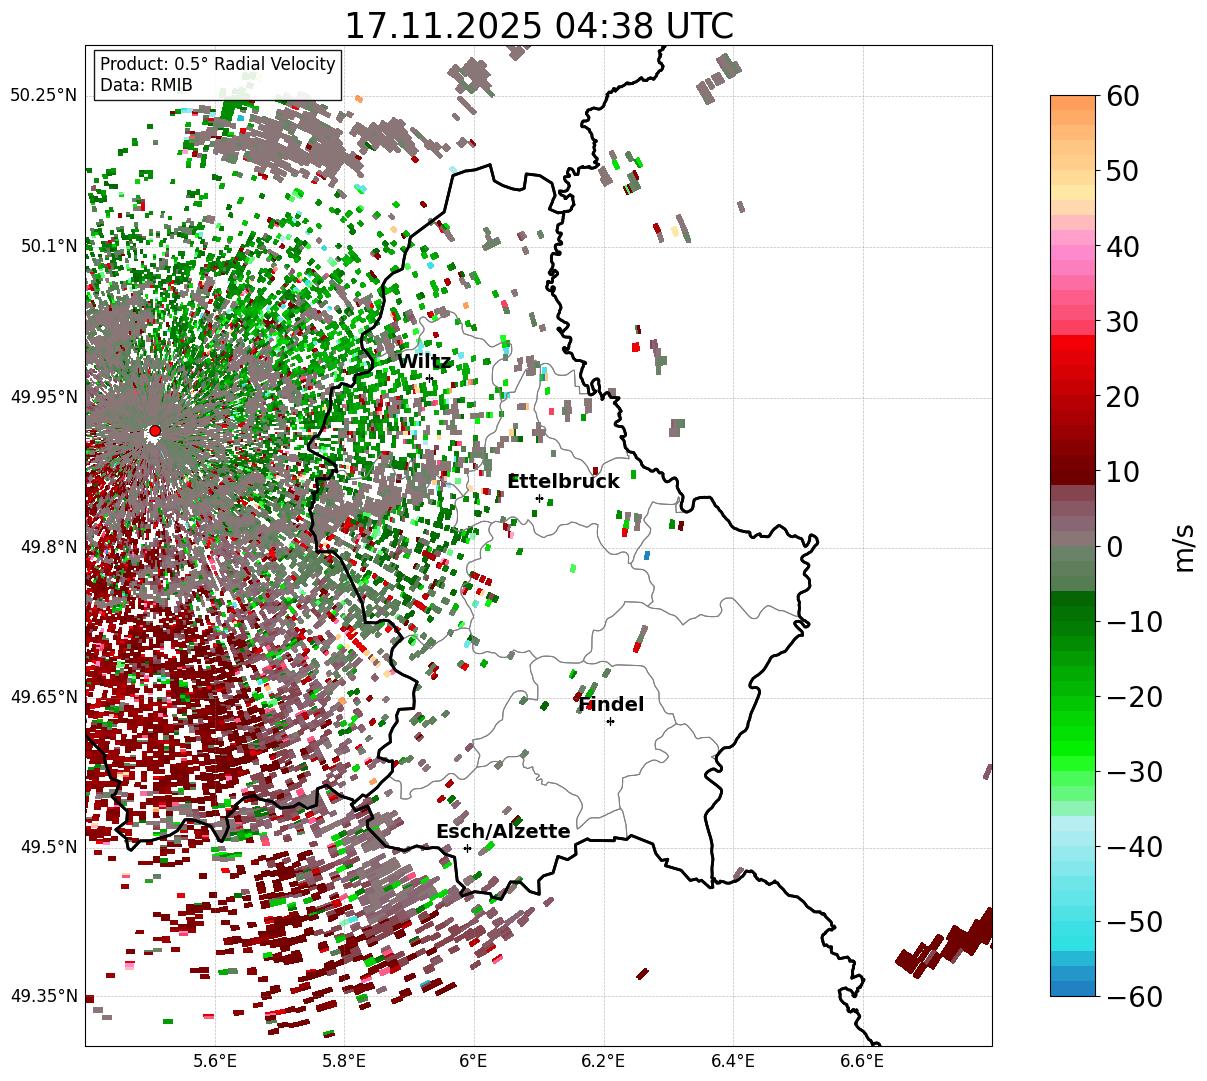Viewport: 1207px width, 1081px height.
Task: Click the colorbar label 30
Action: click(1121, 321)
